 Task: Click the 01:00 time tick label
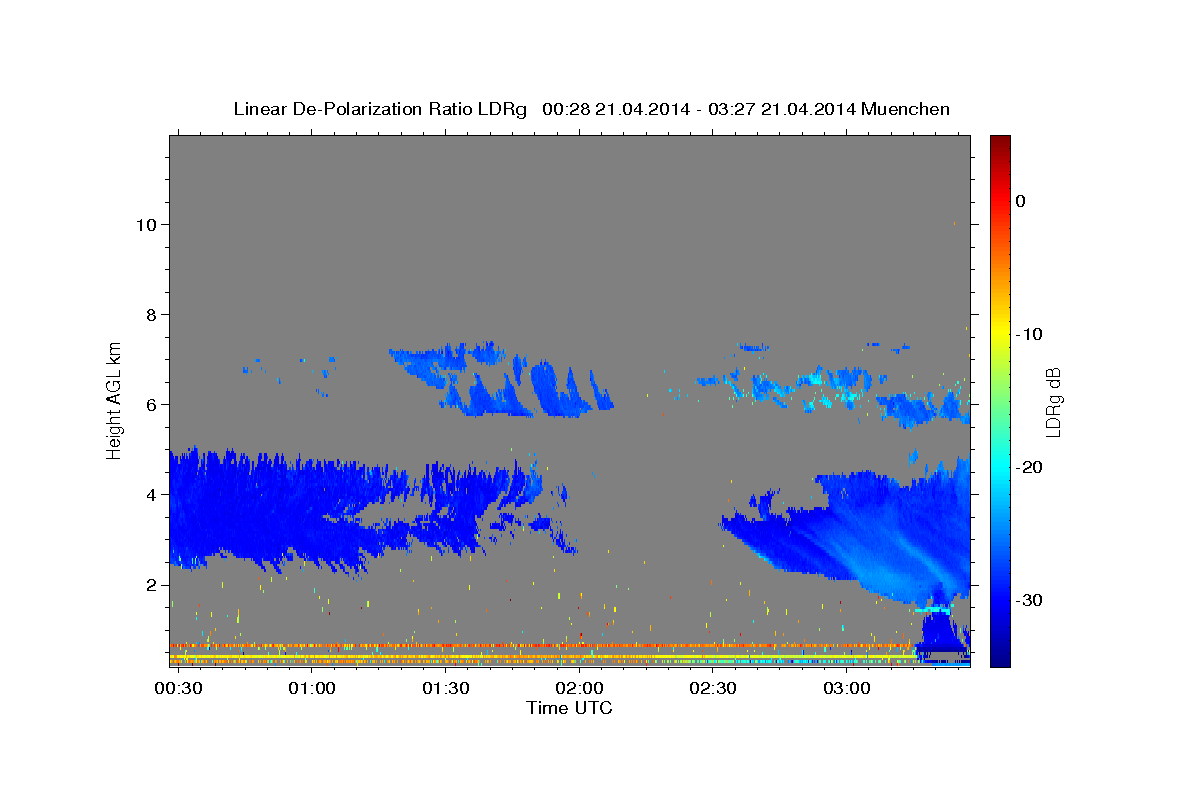311,689
